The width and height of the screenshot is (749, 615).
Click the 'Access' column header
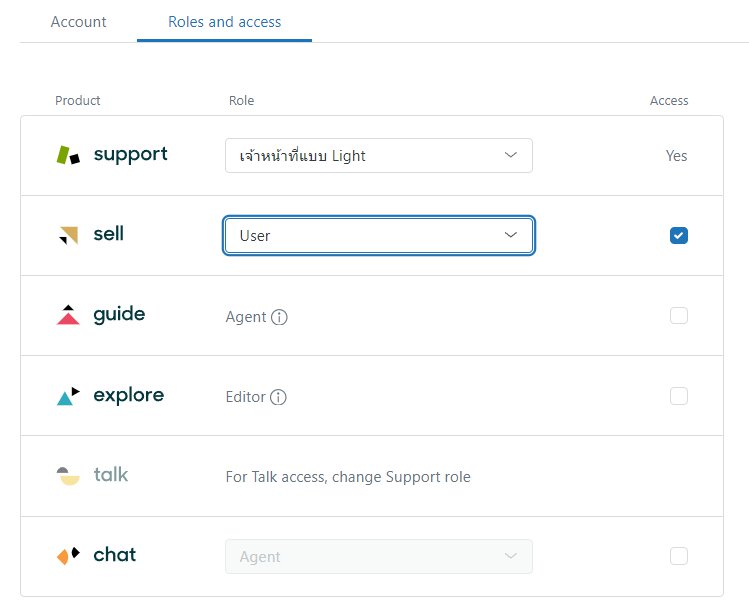pyautogui.click(x=669, y=100)
